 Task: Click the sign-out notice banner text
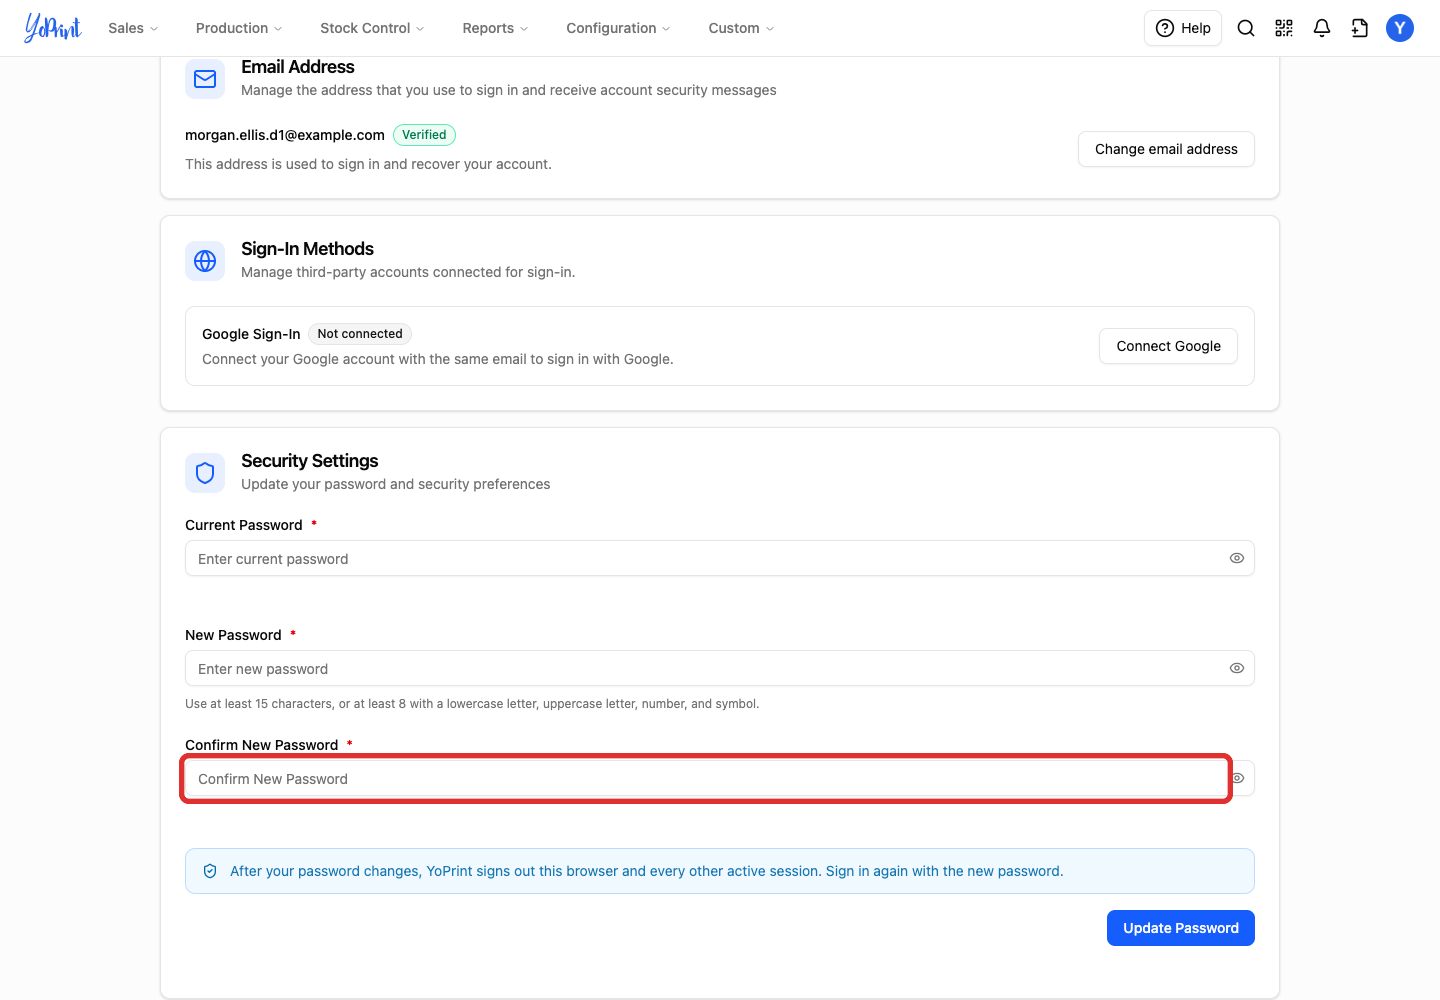click(647, 871)
